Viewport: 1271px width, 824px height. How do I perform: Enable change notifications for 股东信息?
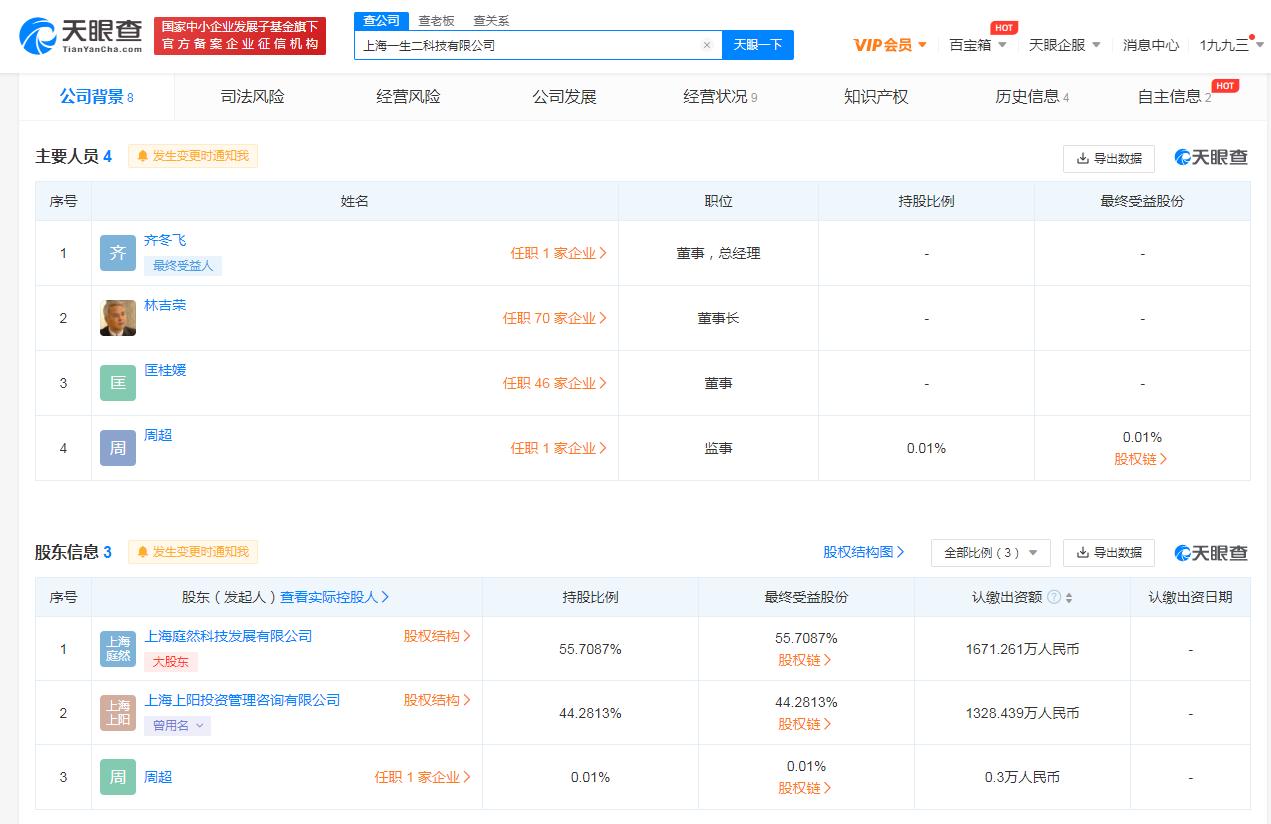[193, 552]
